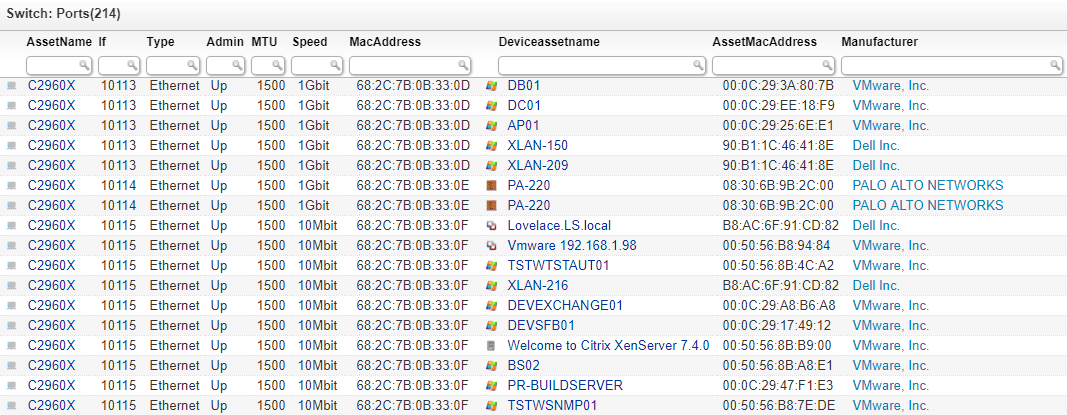The height and width of the screenshot is (415, 1067).
Task: Sort by the Deviceassetname column header
Action: click(x=549, y=42)
